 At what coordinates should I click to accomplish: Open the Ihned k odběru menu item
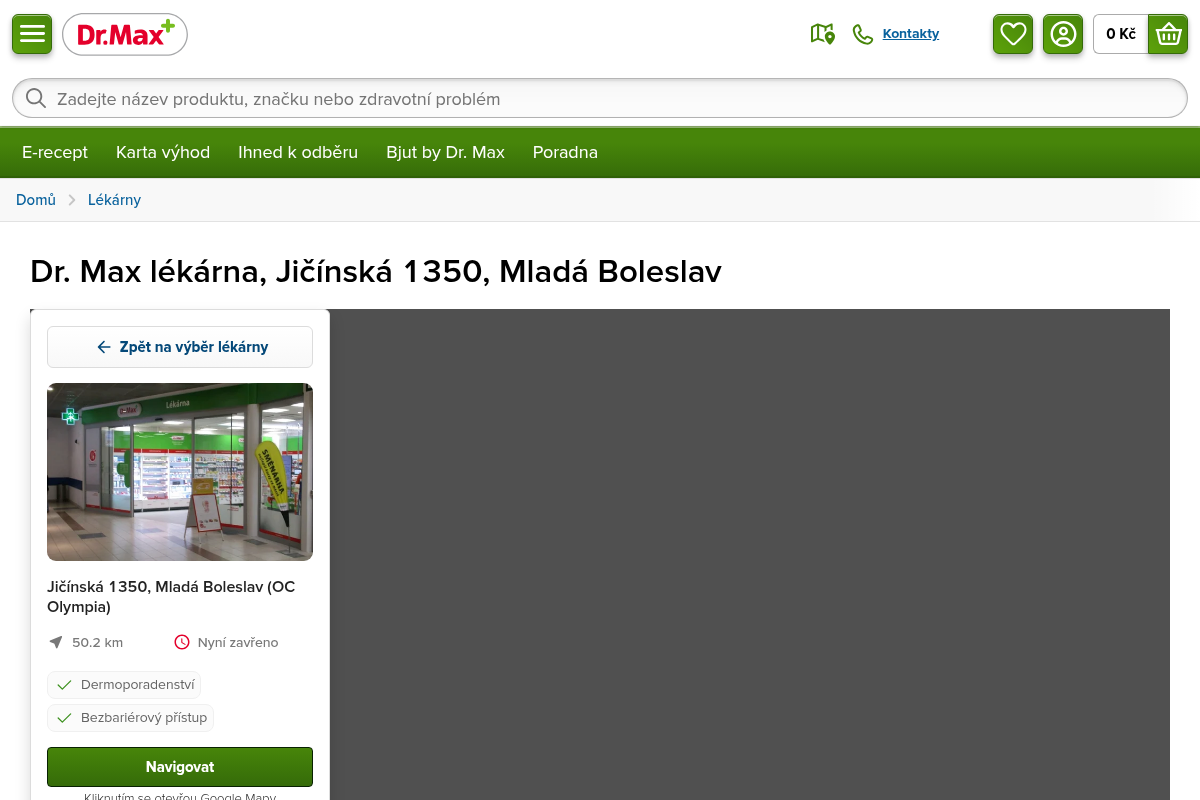(298, 152)
